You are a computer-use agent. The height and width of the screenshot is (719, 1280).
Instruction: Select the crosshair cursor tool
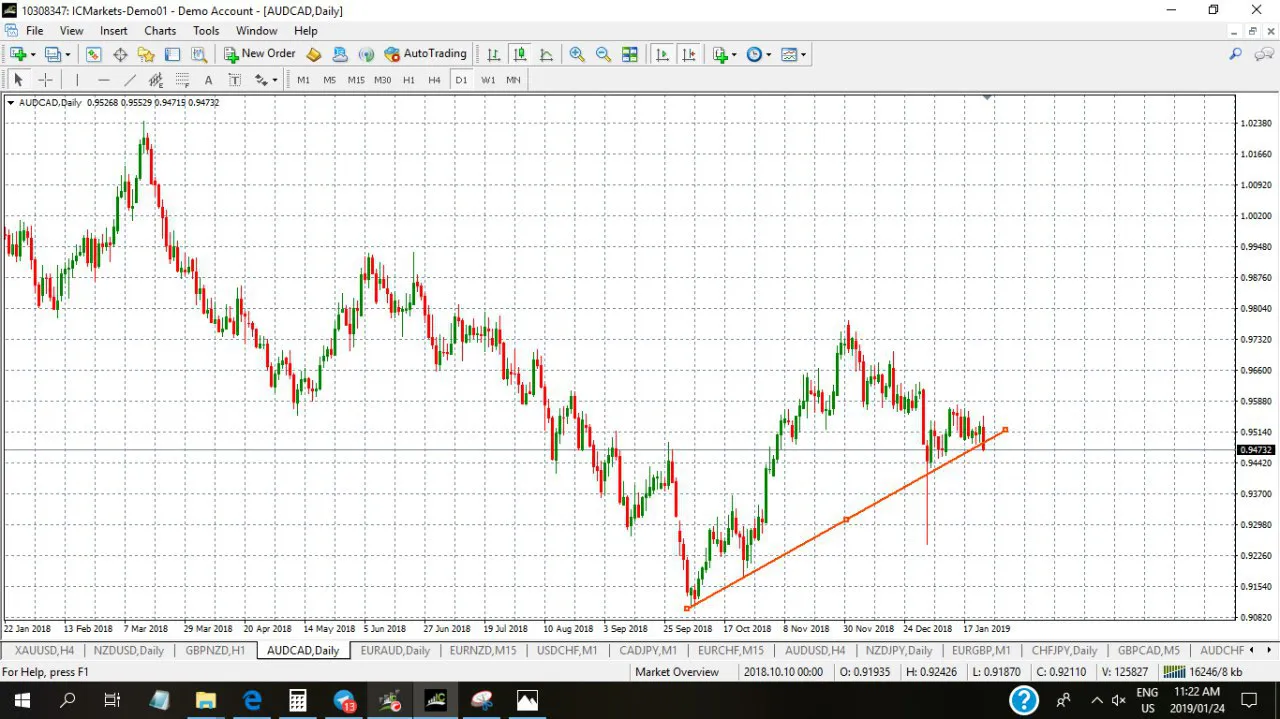45,80
